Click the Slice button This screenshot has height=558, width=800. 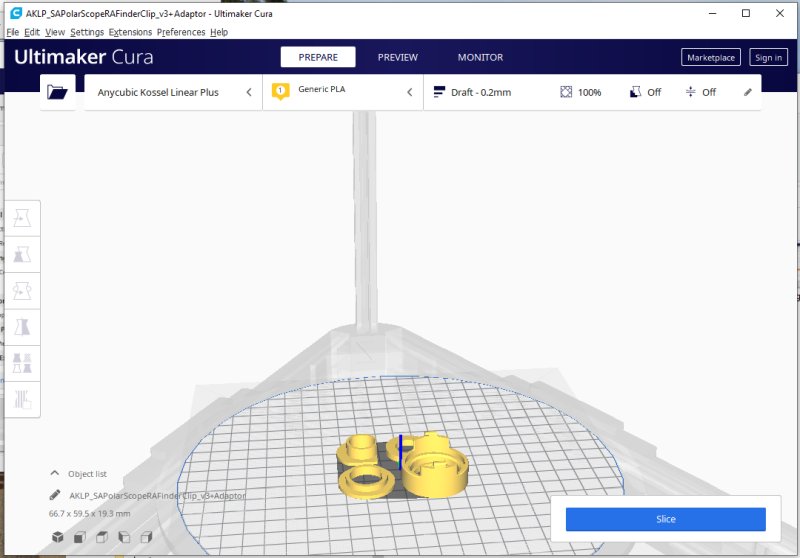click(665, 519)
